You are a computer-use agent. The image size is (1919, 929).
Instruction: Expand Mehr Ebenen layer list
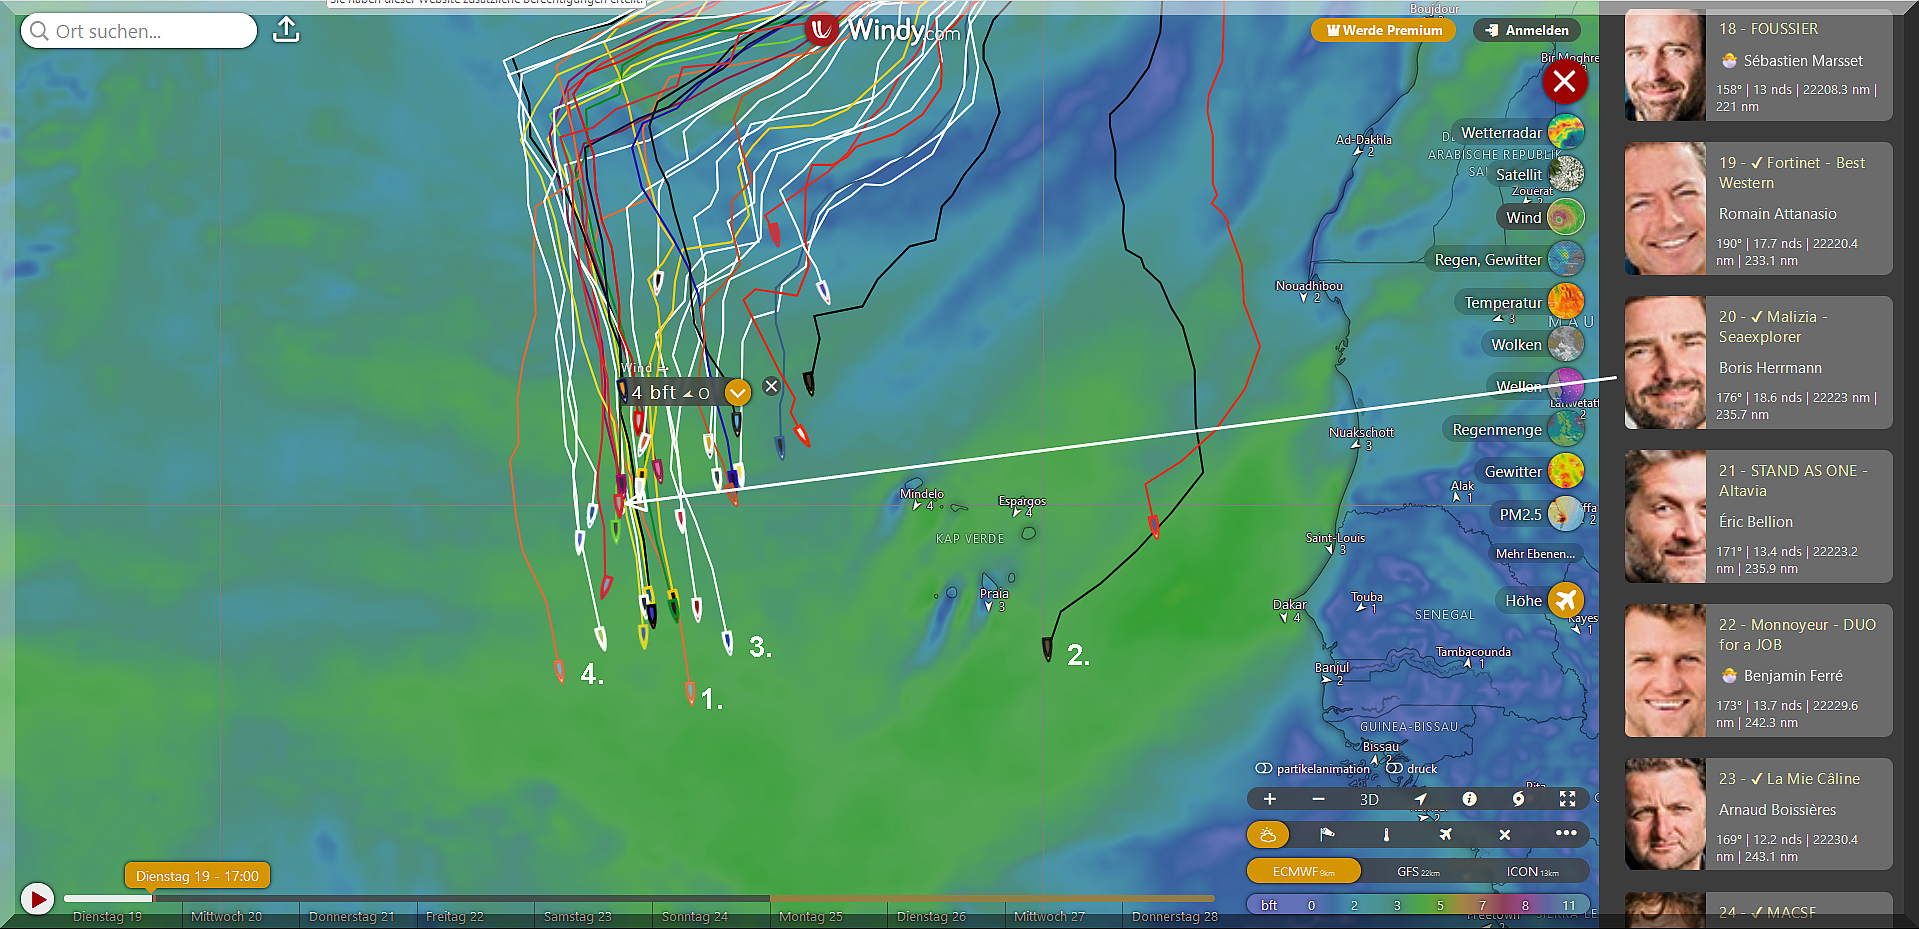click(1535, 553)
